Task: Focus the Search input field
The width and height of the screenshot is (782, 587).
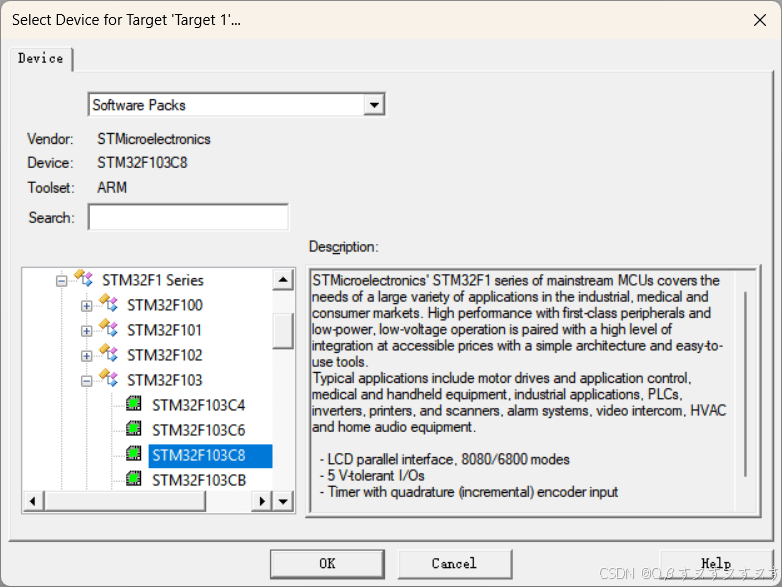Action: click(188, 217)
